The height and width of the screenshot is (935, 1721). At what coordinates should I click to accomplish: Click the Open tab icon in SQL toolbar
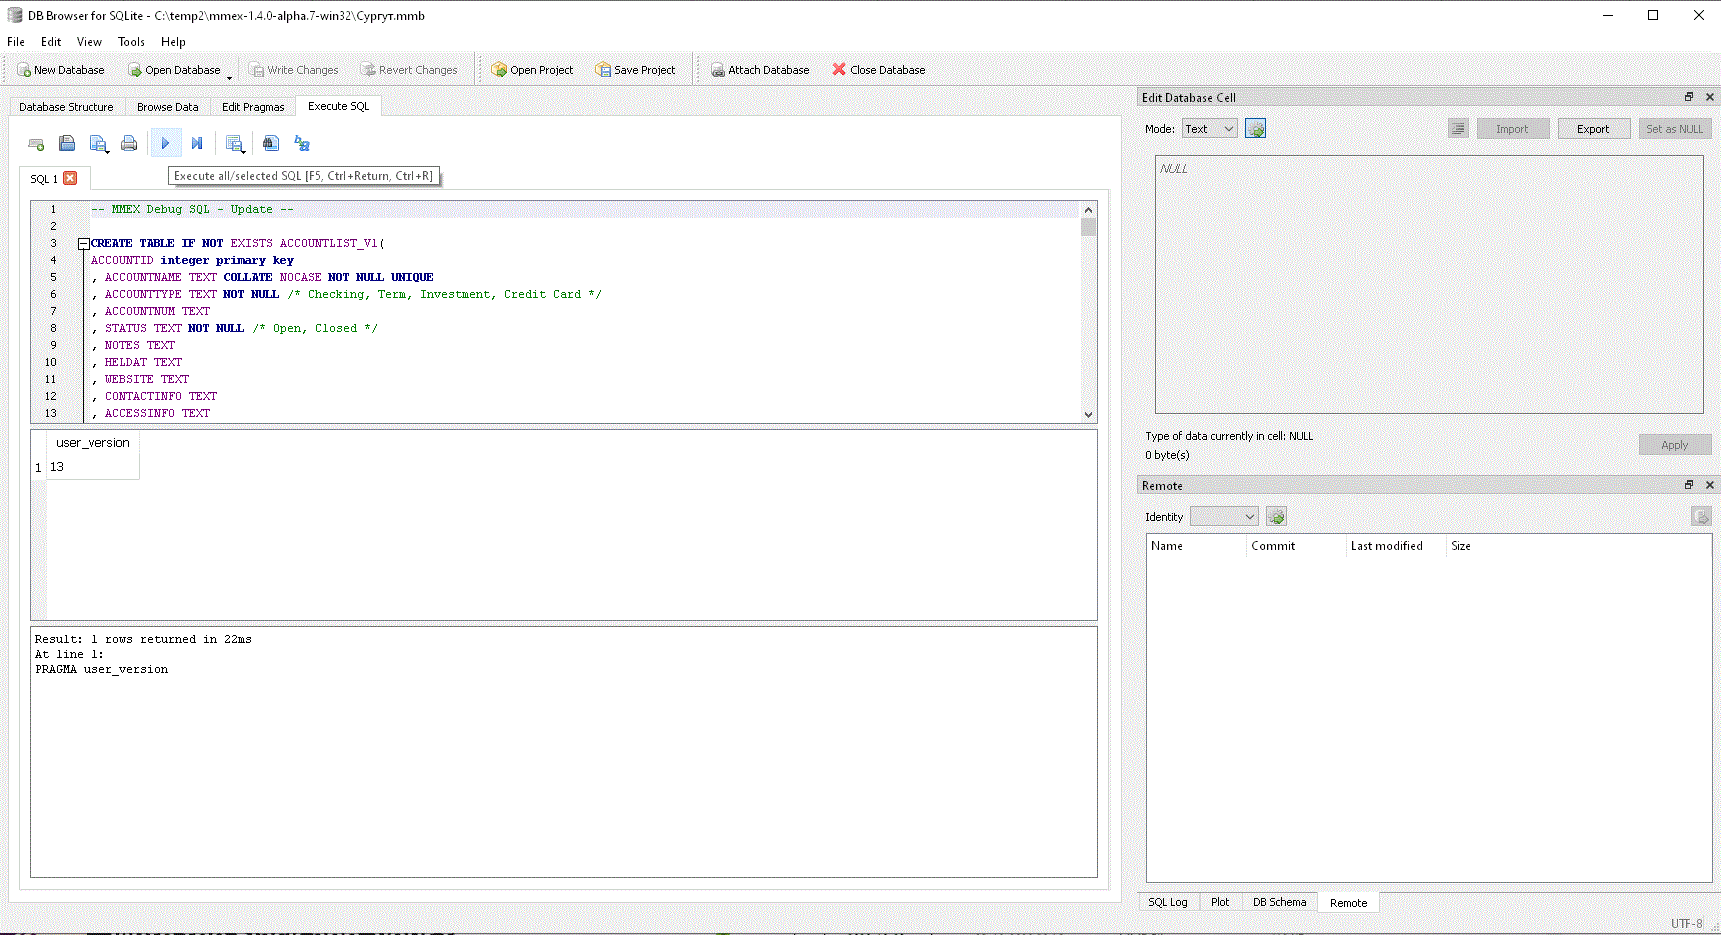[36, 144]
